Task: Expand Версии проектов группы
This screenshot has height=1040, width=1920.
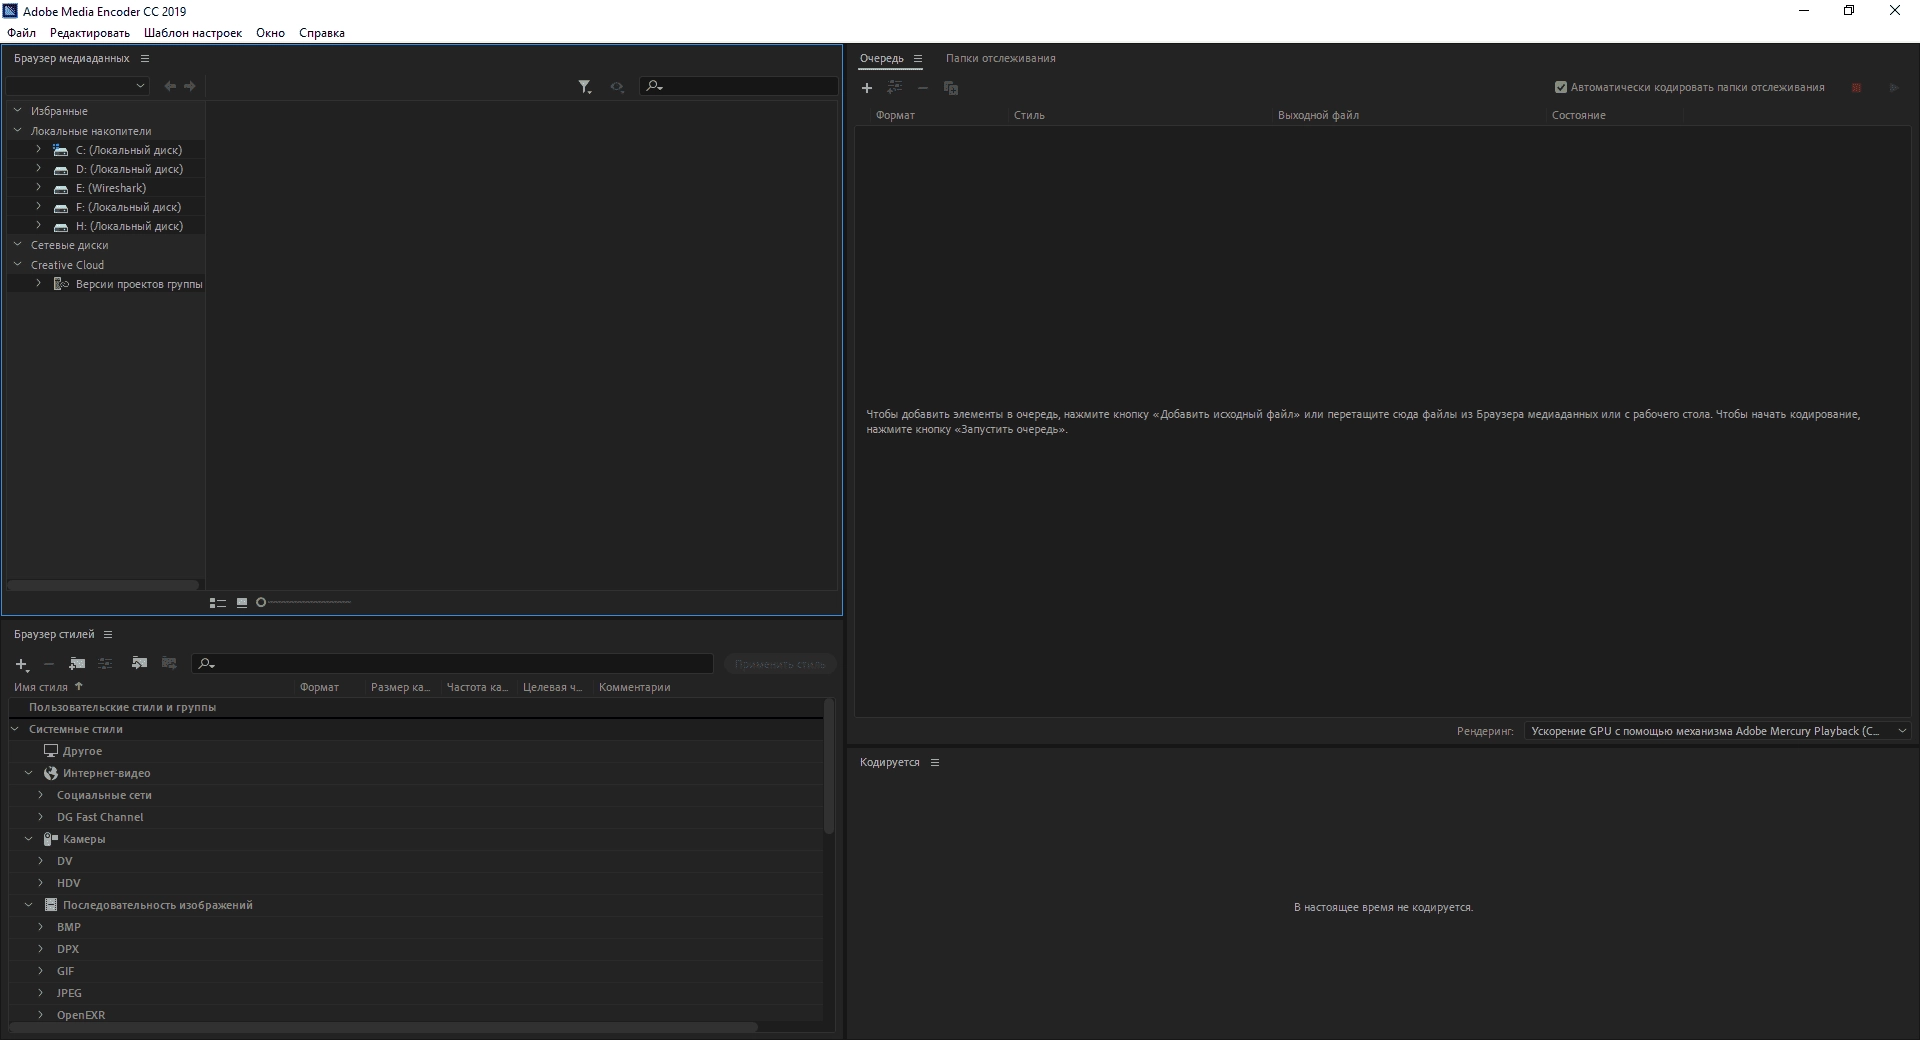Action: tap(39, 284)
